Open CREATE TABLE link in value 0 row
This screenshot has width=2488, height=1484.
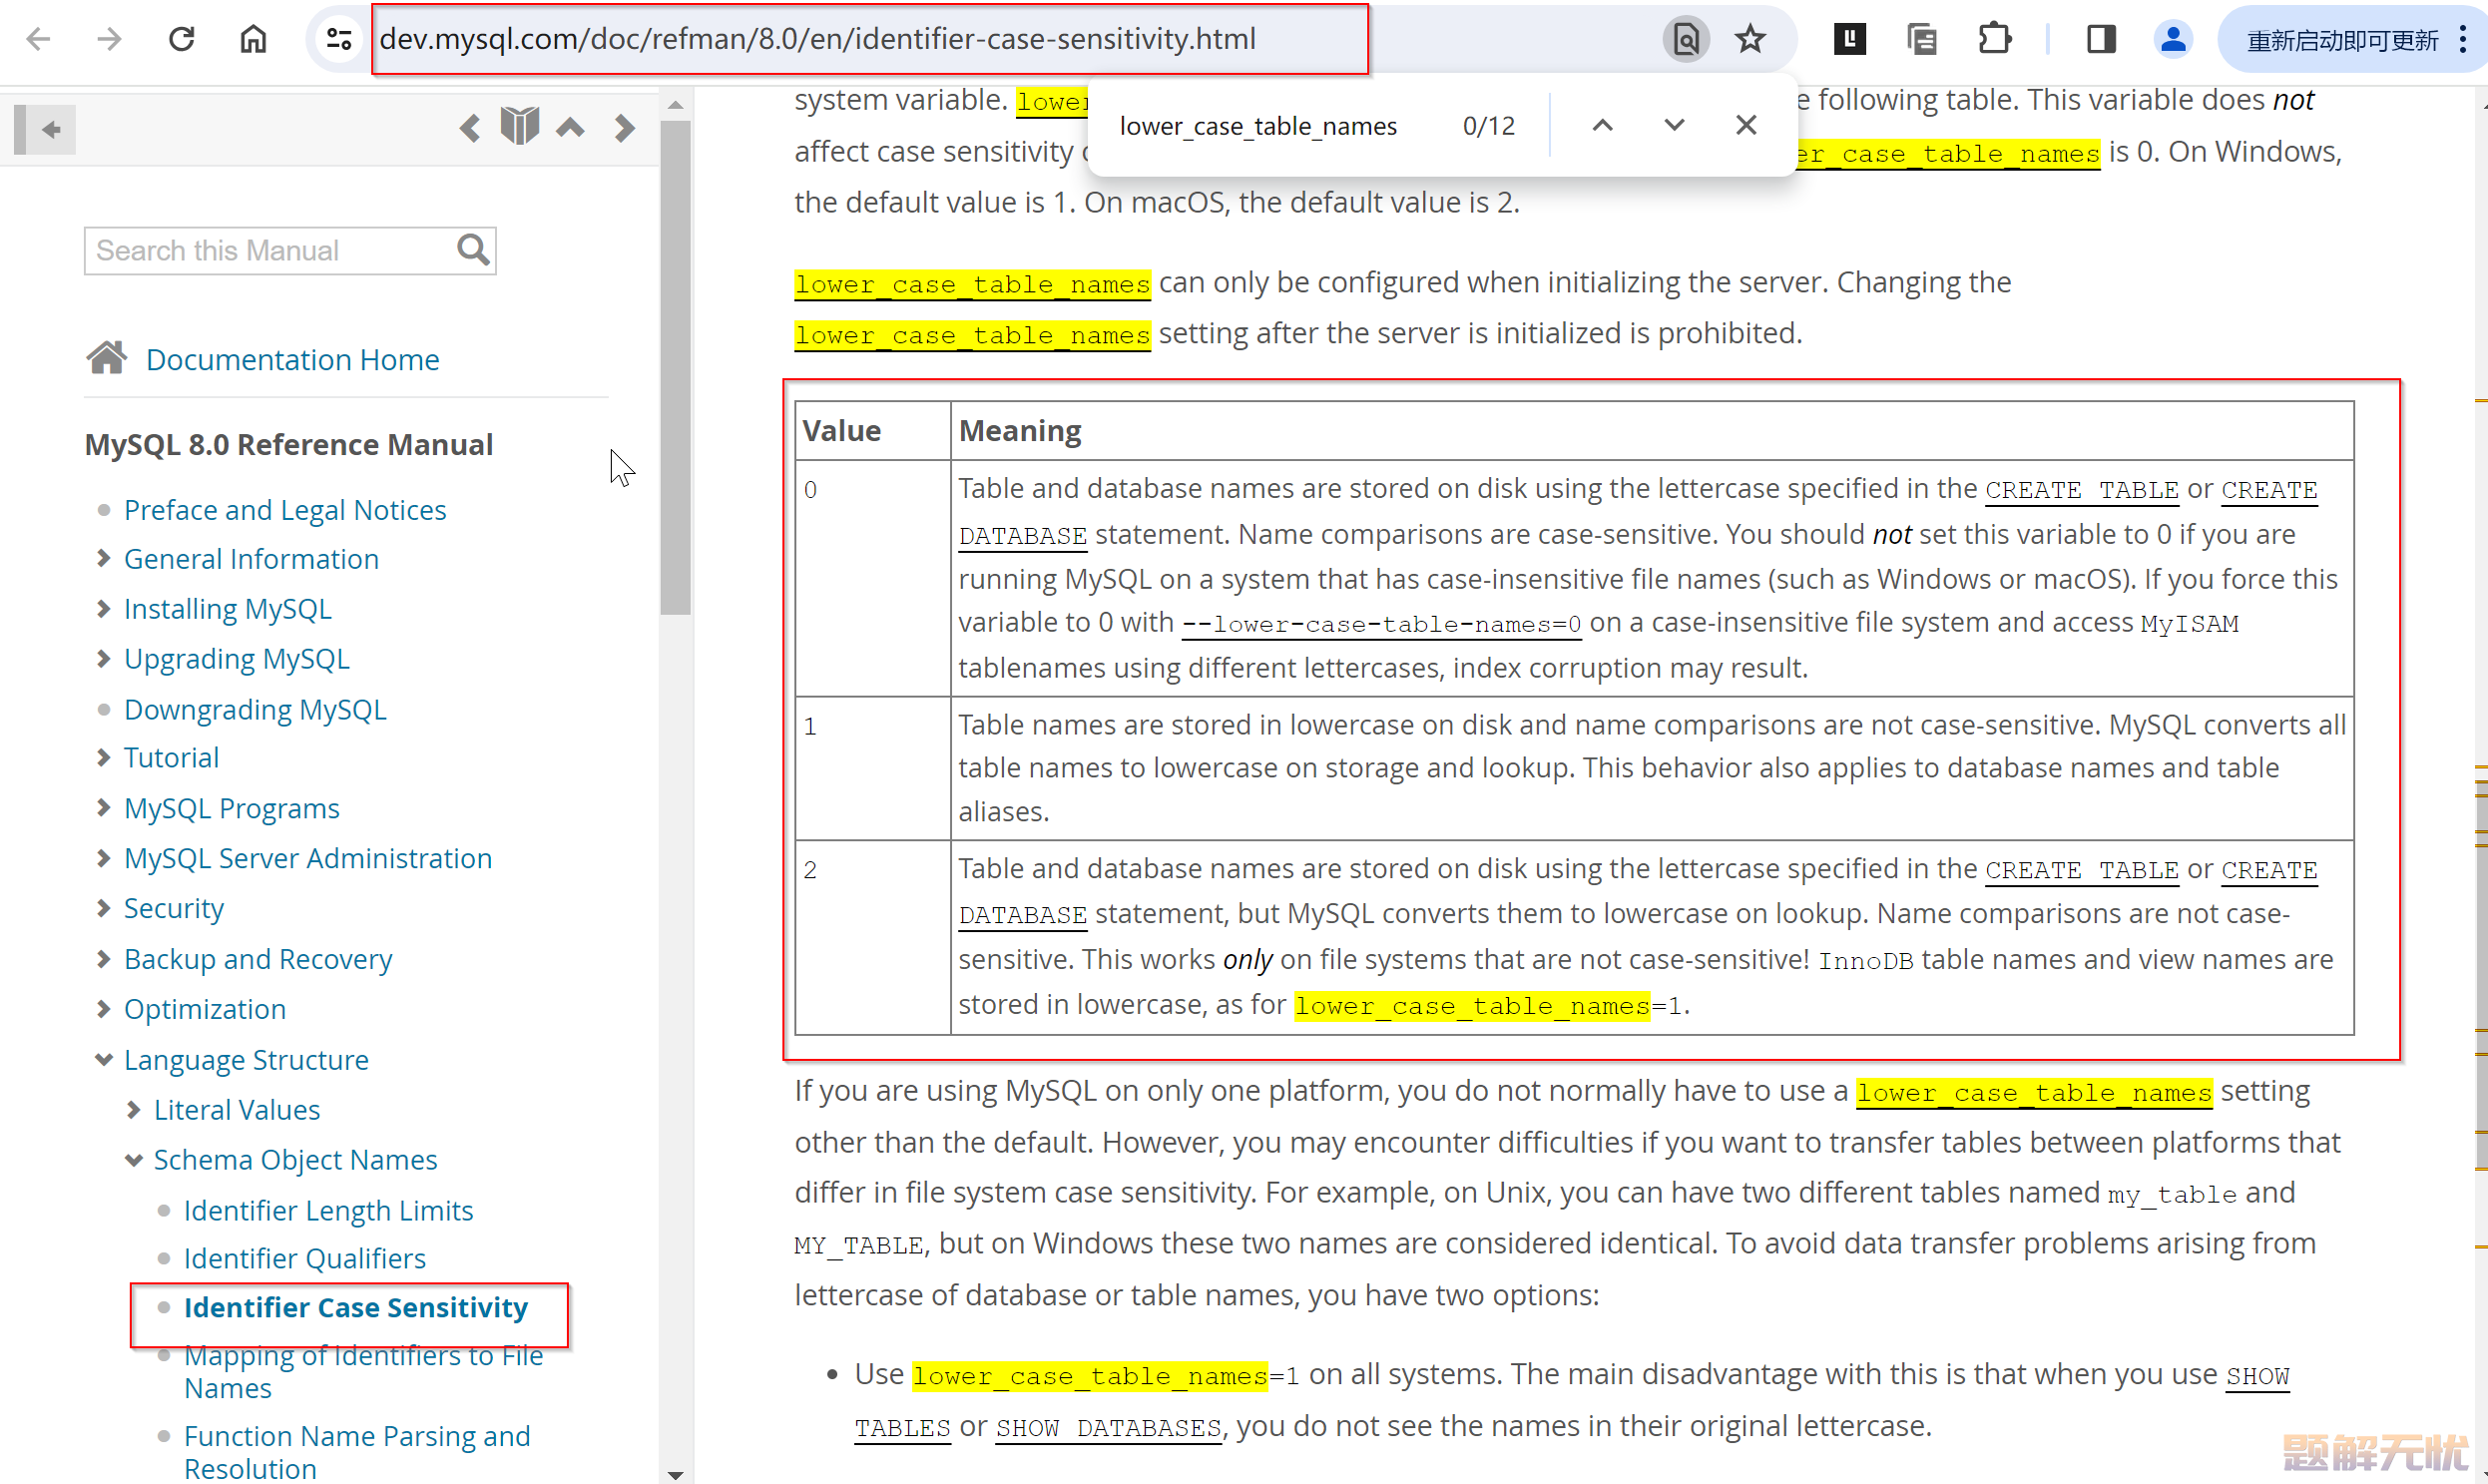(2081, 490)
